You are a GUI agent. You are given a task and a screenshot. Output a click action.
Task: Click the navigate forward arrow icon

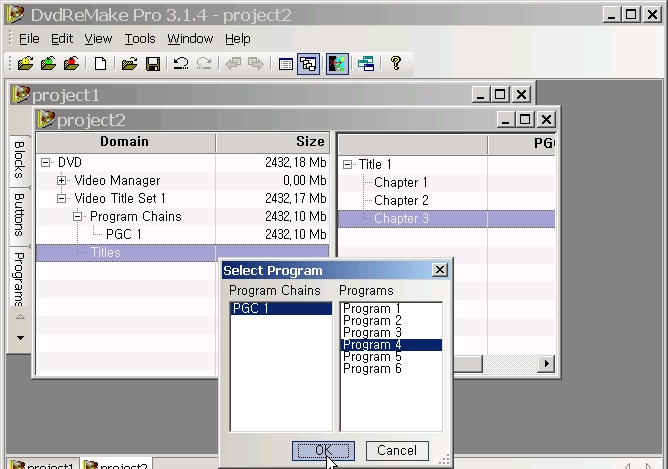256,64
